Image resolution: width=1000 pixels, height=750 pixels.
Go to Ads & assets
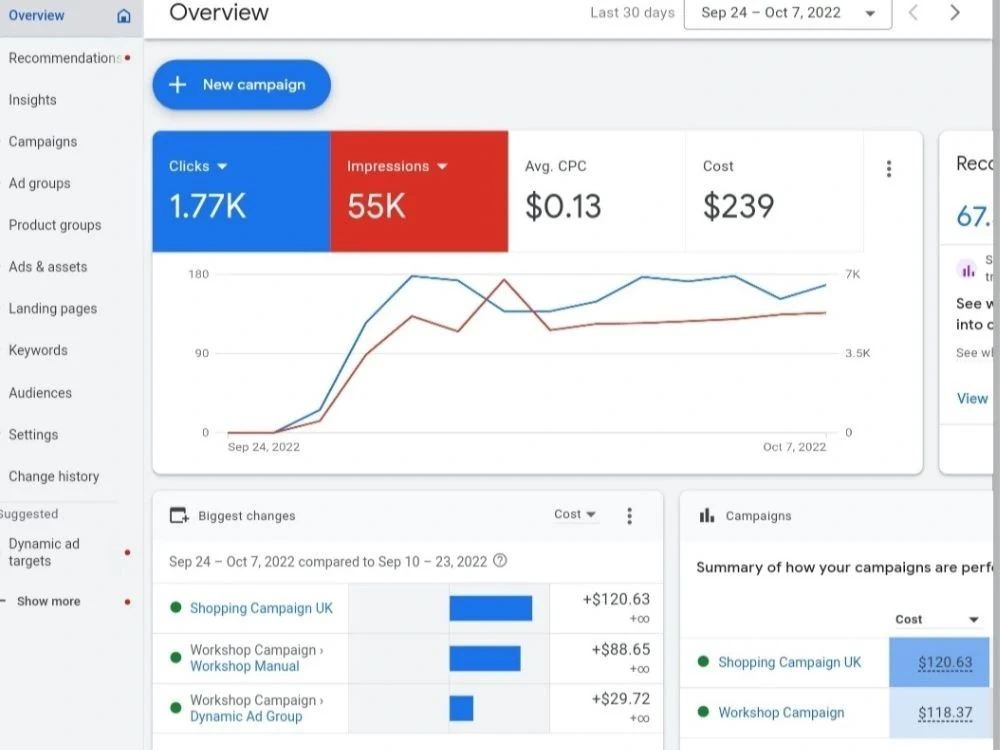(48, 267)
